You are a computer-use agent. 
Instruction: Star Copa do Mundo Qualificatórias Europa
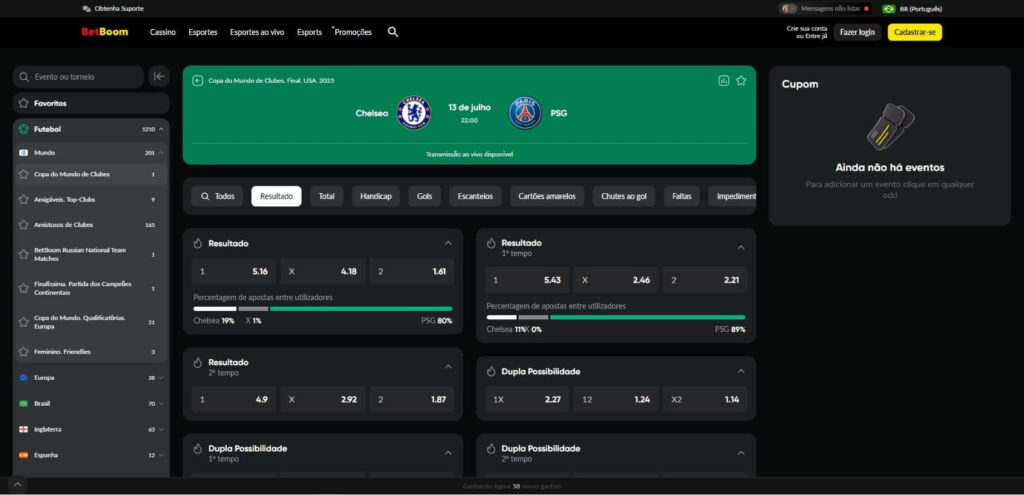pos(24,322)
